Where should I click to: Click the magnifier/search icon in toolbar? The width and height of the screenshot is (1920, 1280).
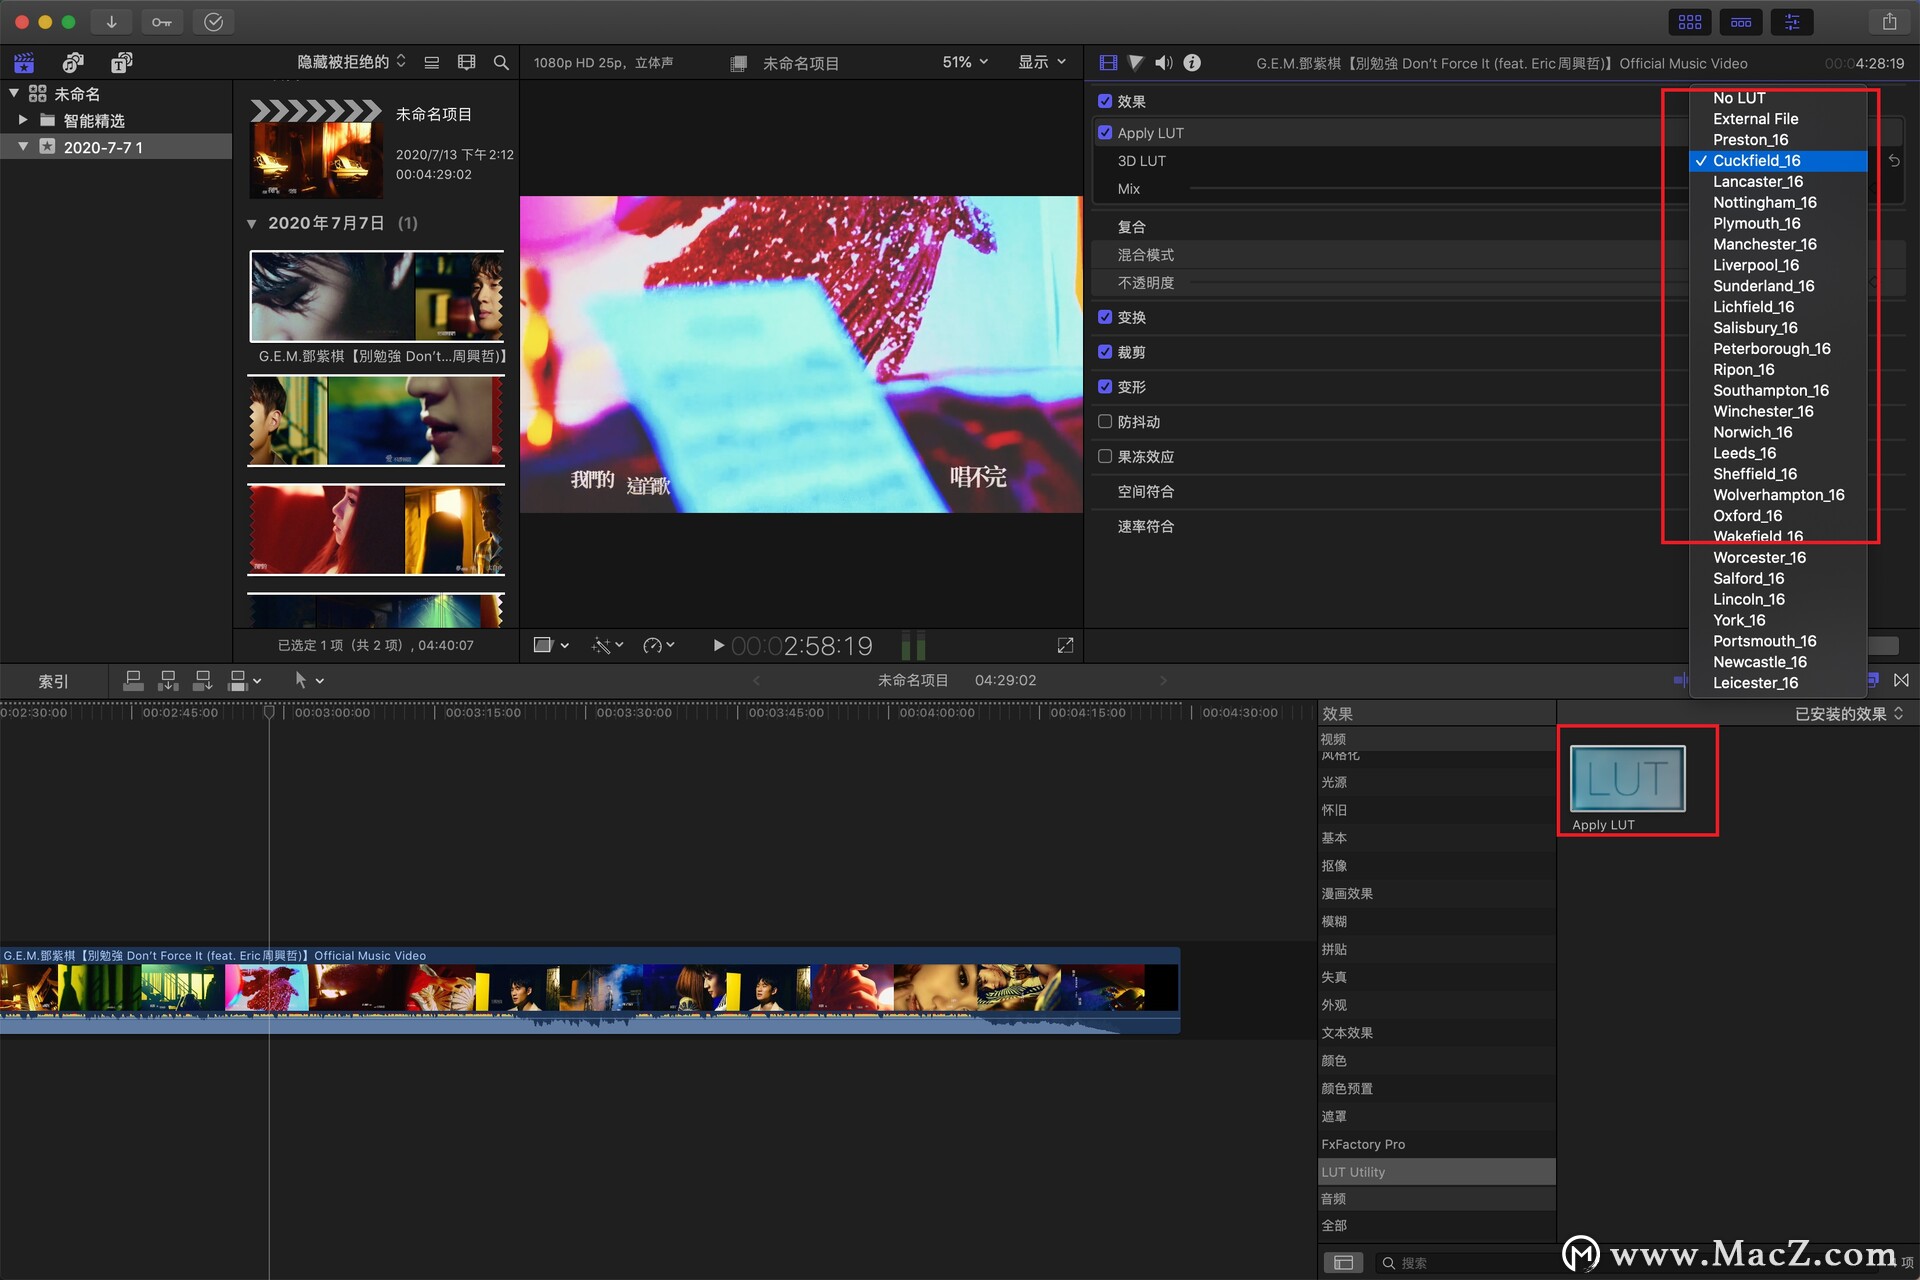click(x=503, y=63)
